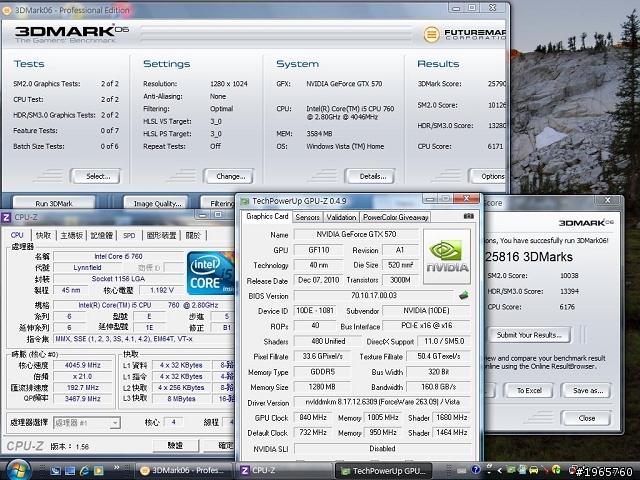This screenshot has width=640, height=480.
Task: Show hidden system tray icons arrow
Action: click(499, 470)
